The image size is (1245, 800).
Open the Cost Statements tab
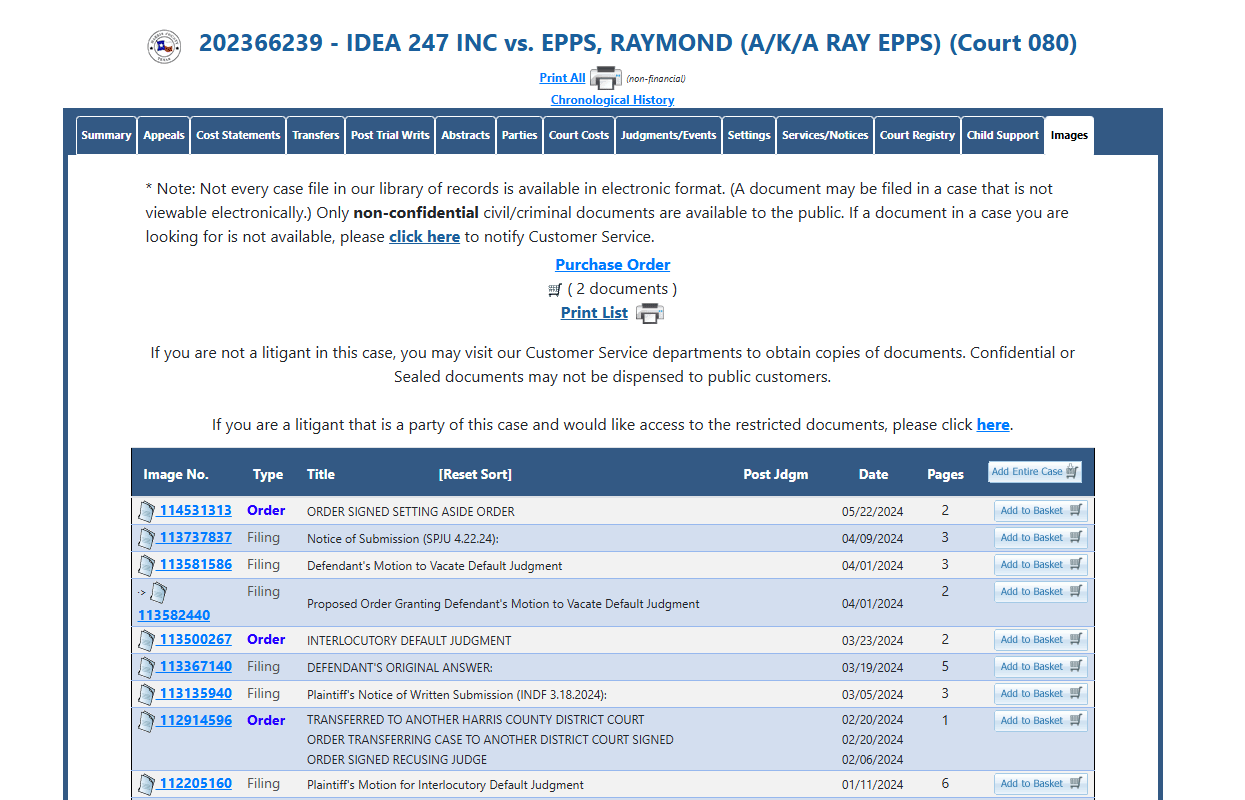click(x=238, y=136)
